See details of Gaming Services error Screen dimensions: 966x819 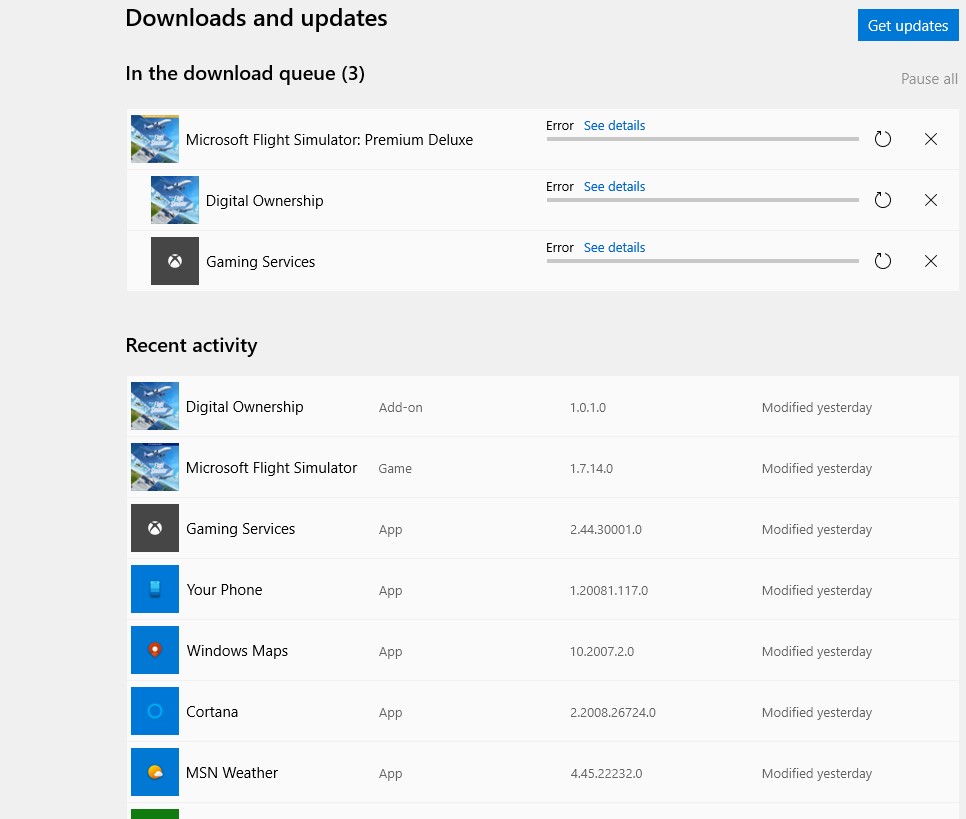coord(614,248)
